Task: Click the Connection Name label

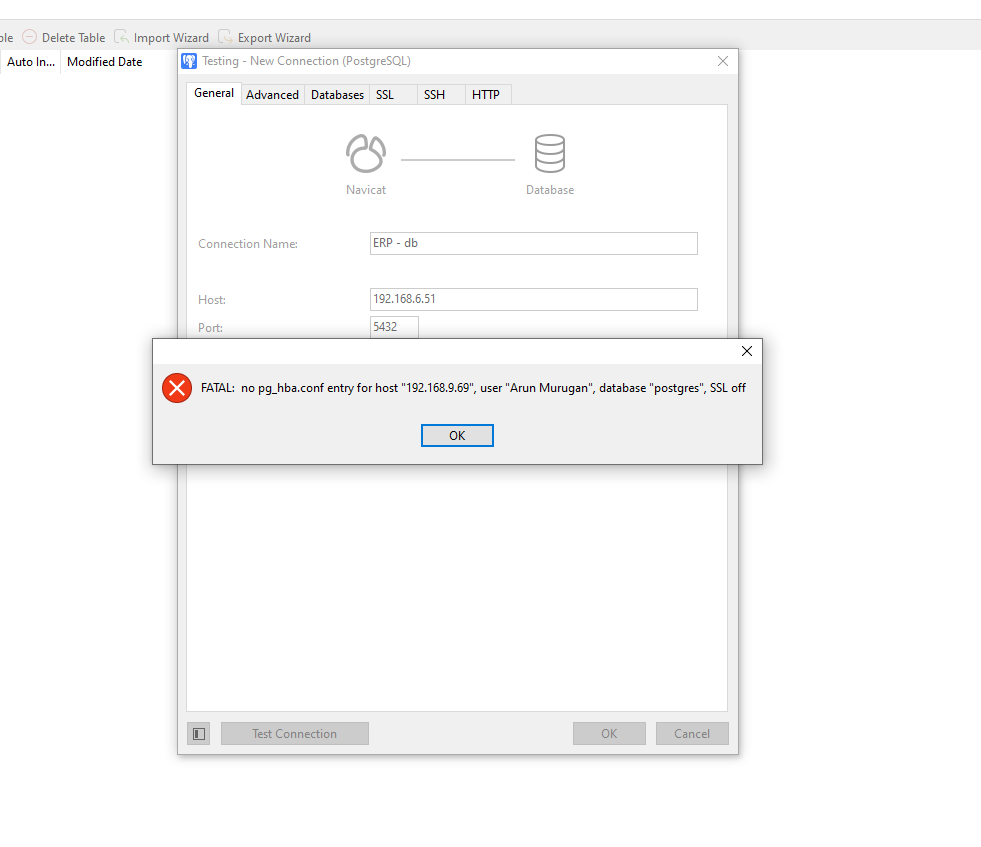Action: point(248,244)
